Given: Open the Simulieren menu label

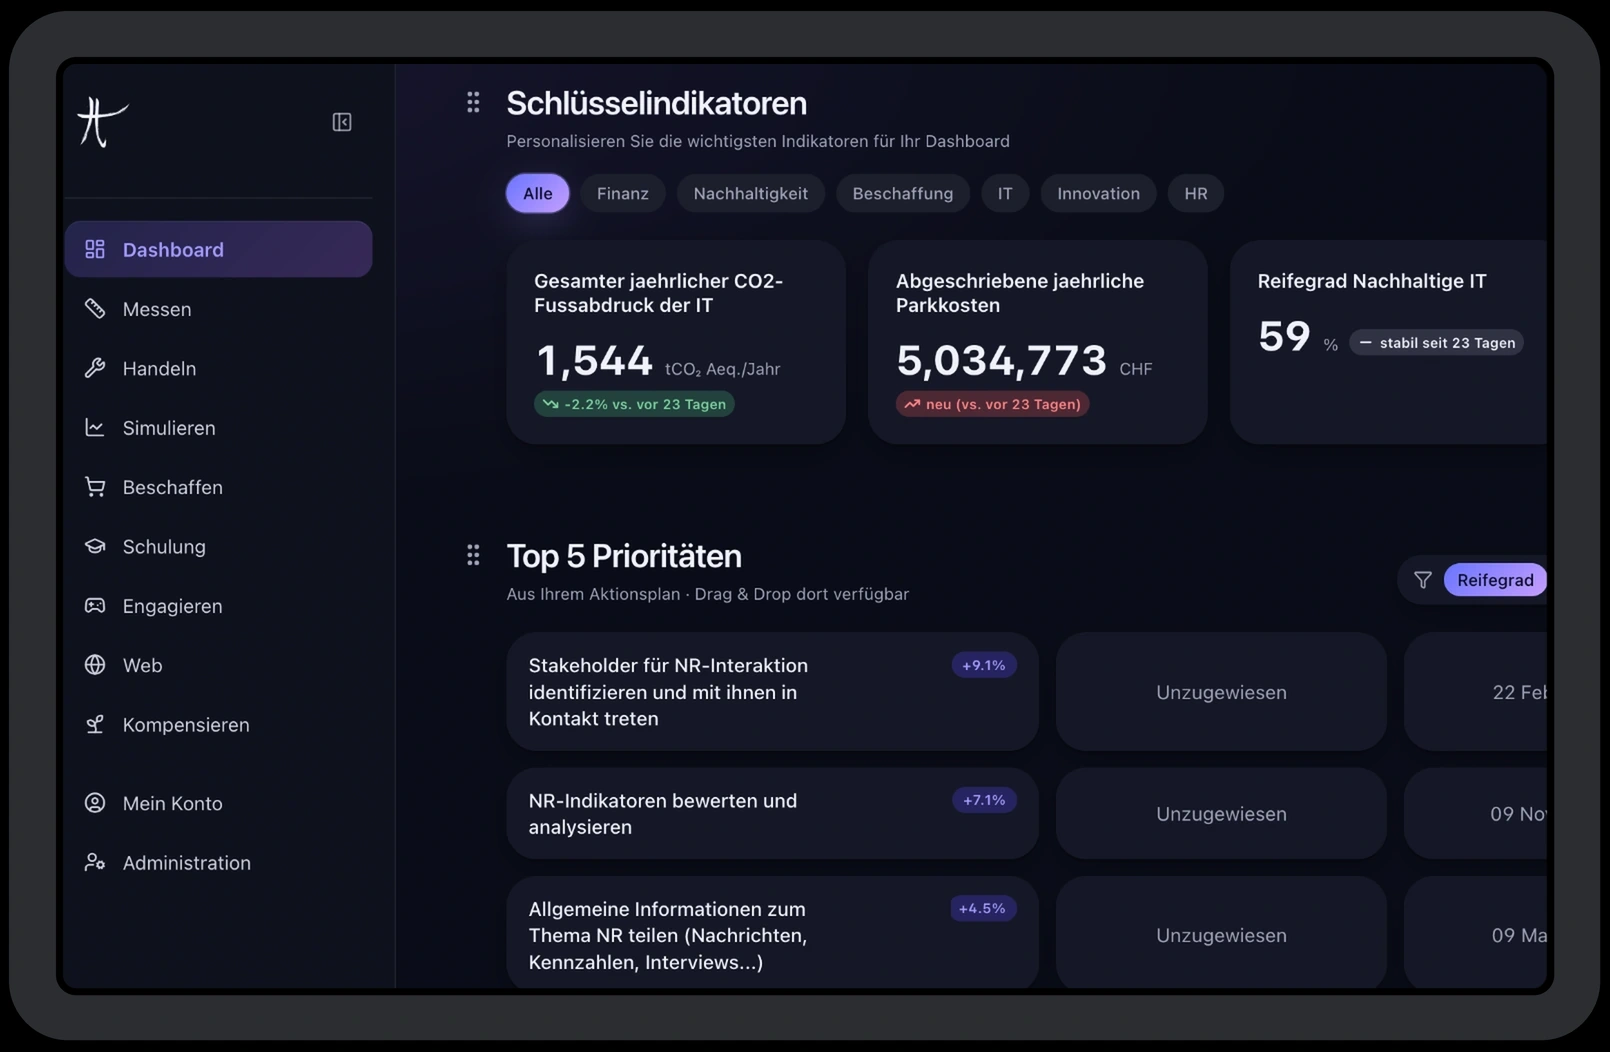Looking at the screenshot, I should 169,428.
